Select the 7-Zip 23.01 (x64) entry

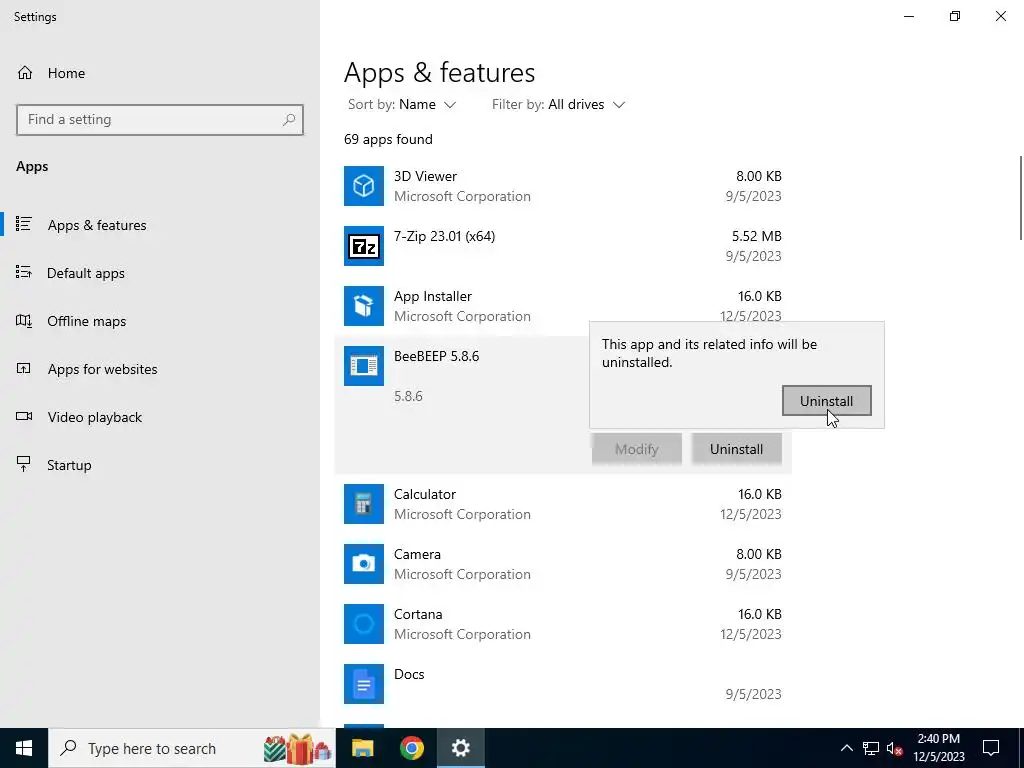pyautogui.click(x=444, y=236)
